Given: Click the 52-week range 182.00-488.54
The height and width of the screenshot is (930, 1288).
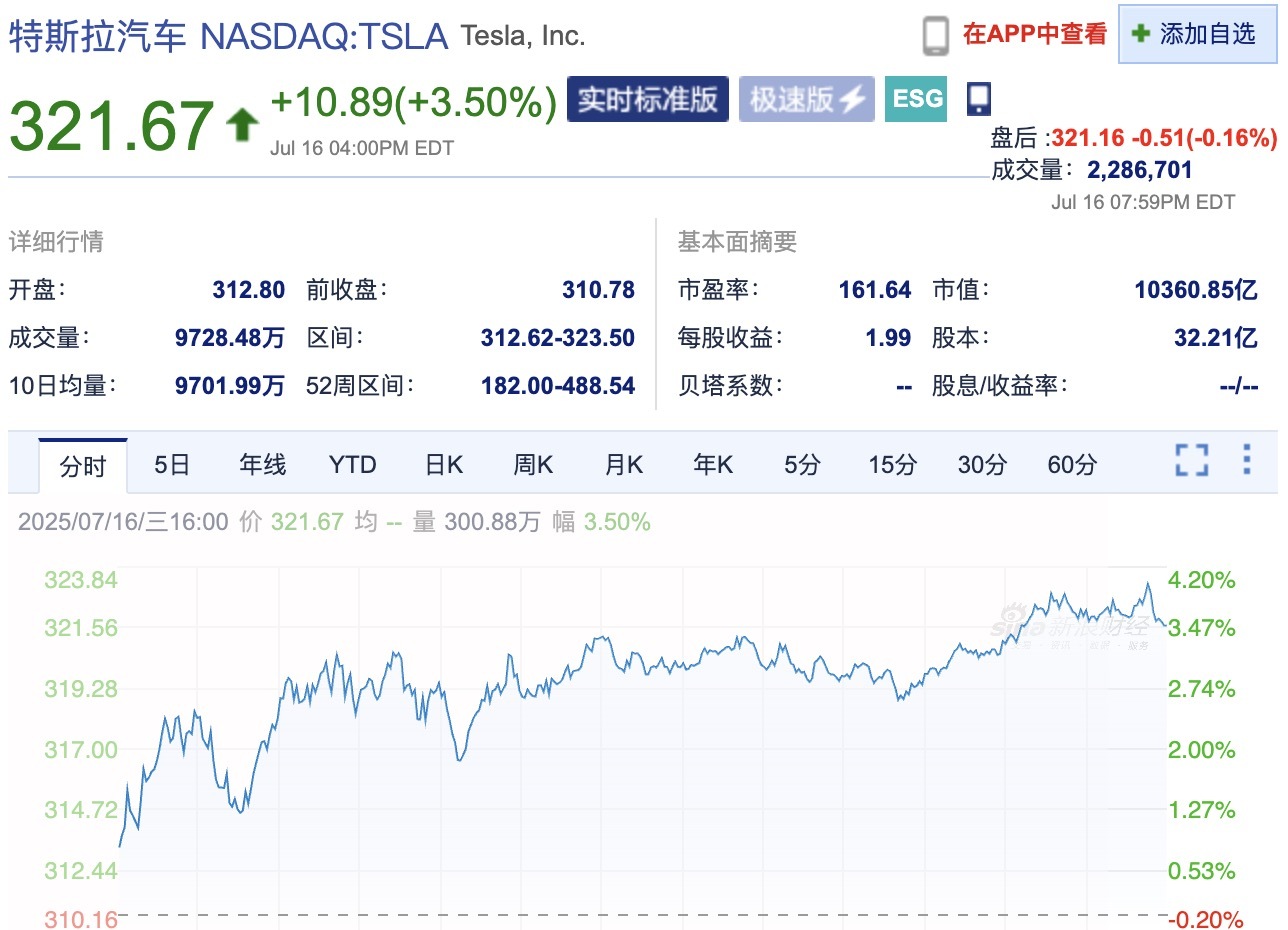Looking at the screenshot, I should (558, 385).
